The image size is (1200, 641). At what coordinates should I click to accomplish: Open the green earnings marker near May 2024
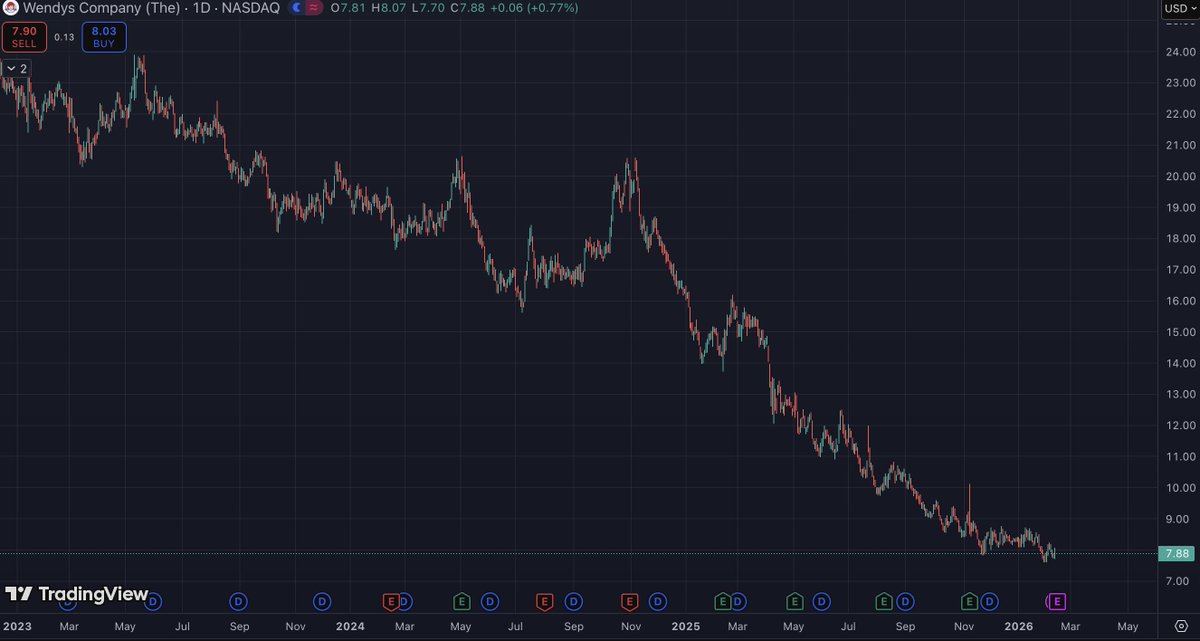462,601
